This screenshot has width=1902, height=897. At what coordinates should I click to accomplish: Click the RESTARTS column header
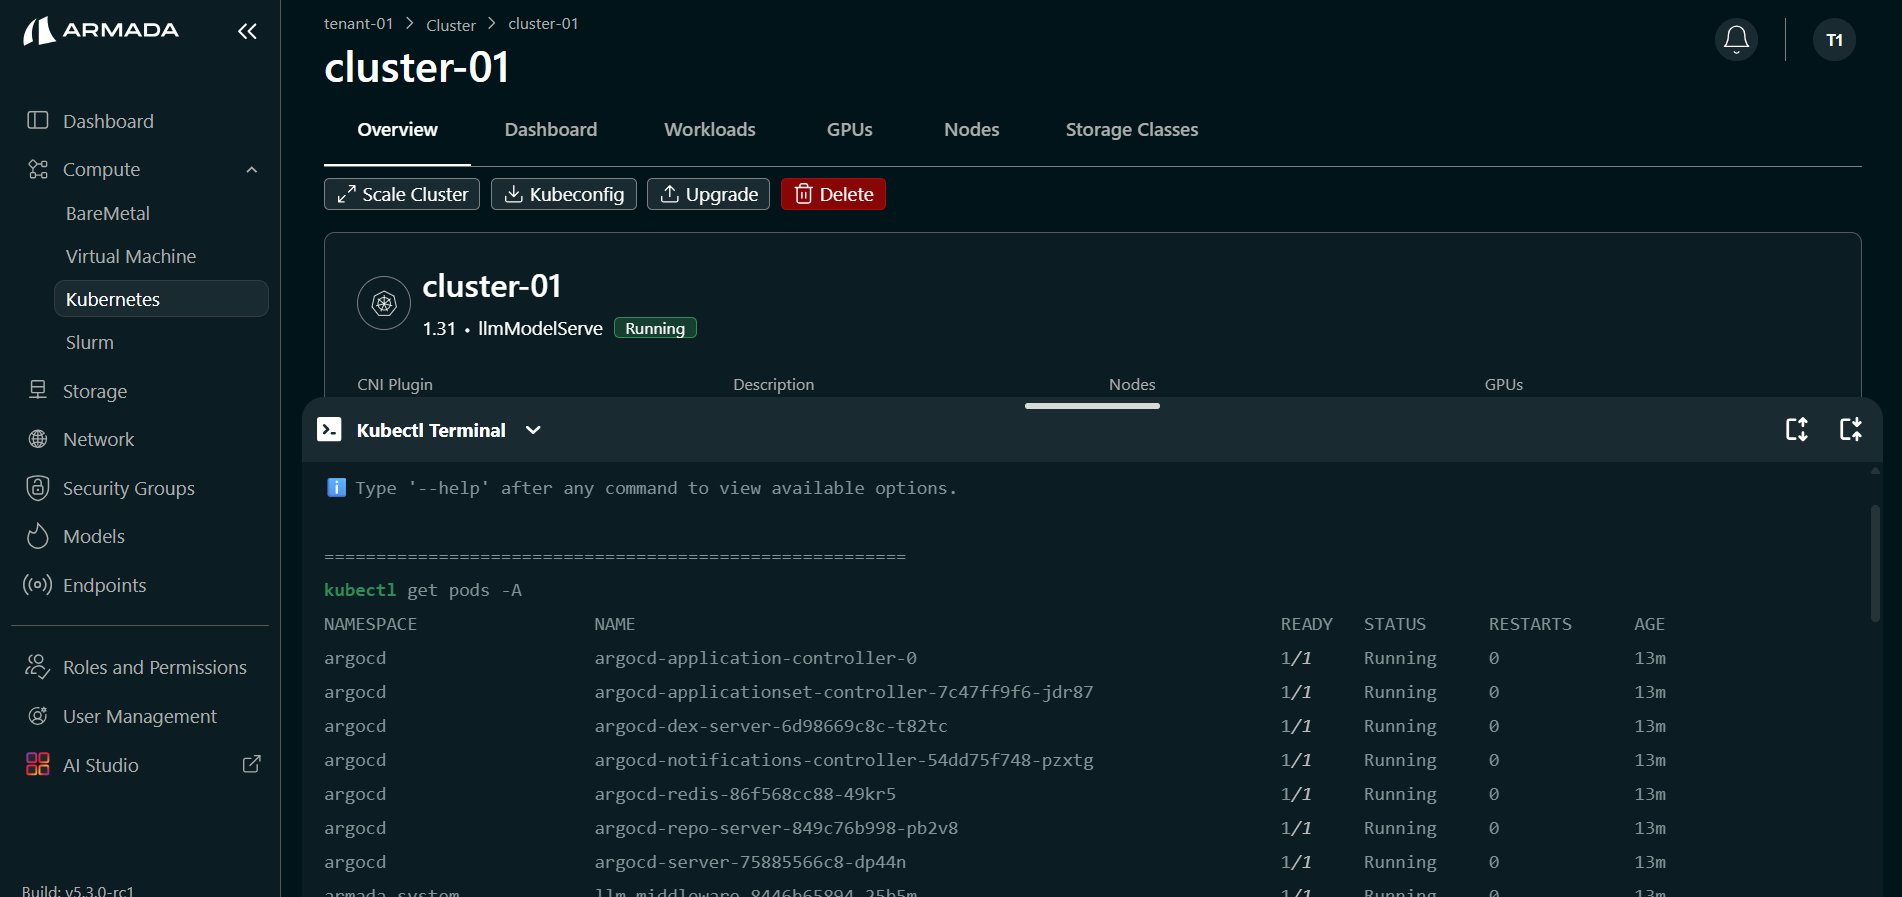coord(1530,624)
